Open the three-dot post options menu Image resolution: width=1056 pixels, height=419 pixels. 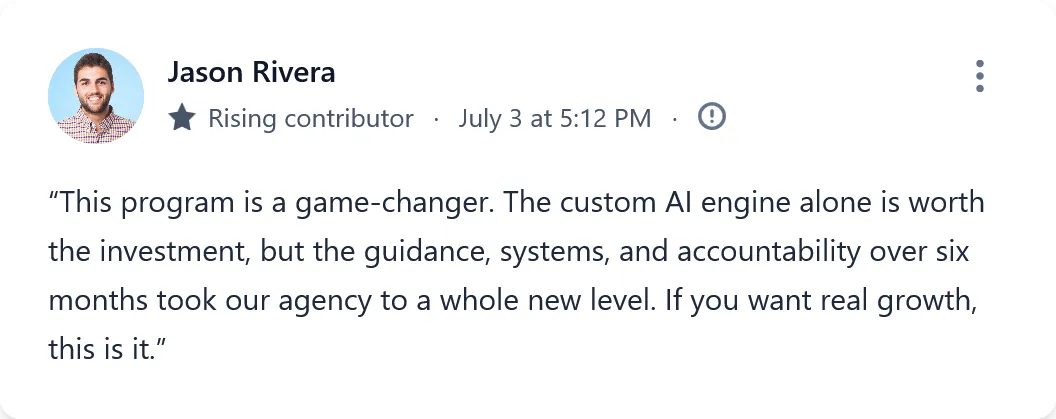[x=979, y=76]
